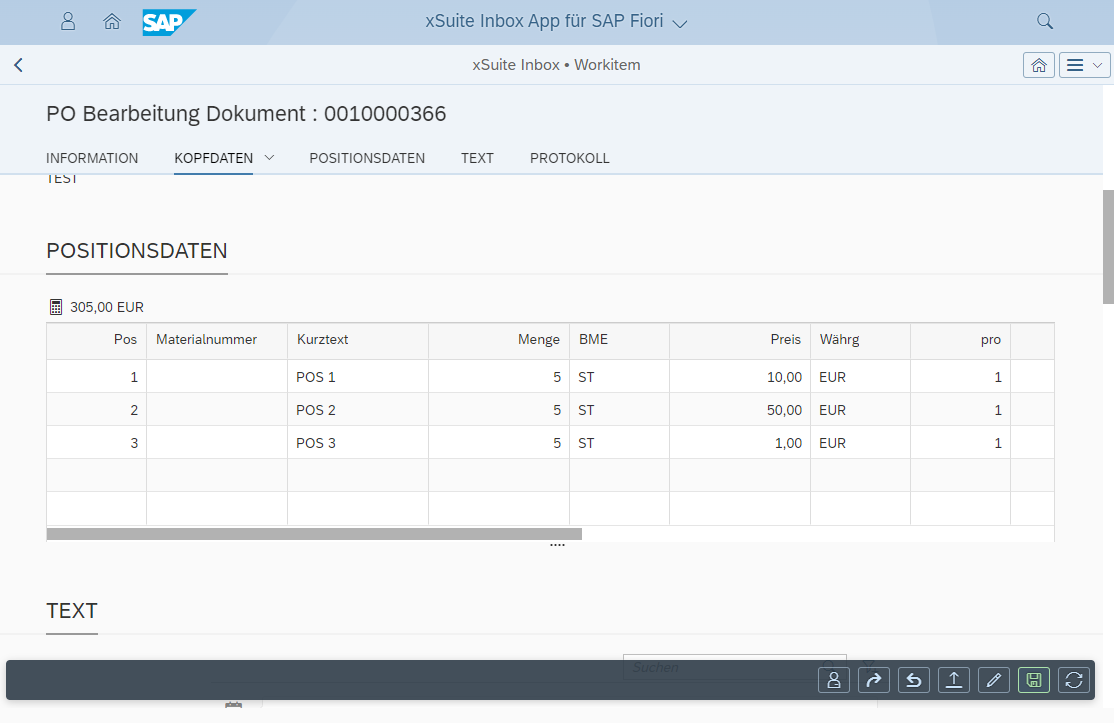Click the person icon in footer toolbar
The height and width of the screenshot is (723, 1114).
(833, 680)
